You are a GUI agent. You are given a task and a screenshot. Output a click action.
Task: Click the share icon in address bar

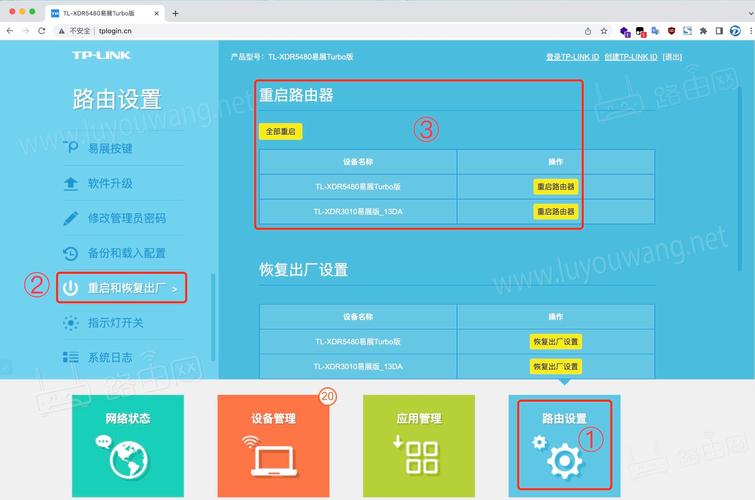[588, 31]
